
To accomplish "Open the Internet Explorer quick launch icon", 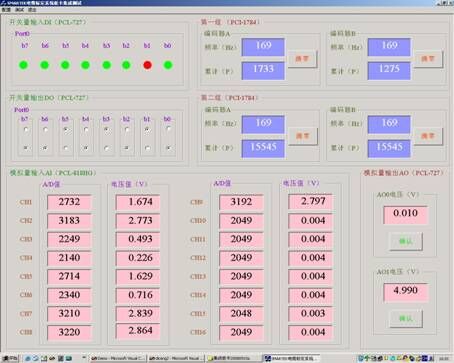I will [x=28, y=359].
